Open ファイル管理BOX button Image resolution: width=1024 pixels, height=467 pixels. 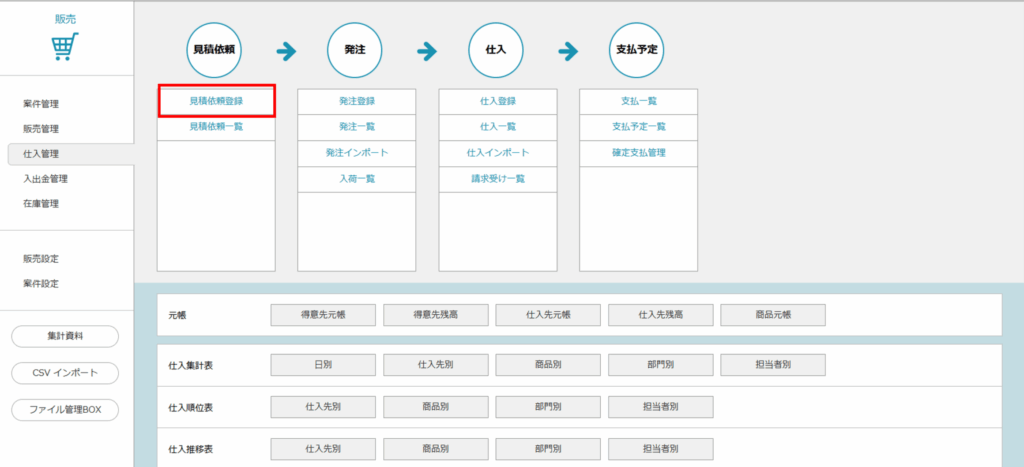[65, 409]
